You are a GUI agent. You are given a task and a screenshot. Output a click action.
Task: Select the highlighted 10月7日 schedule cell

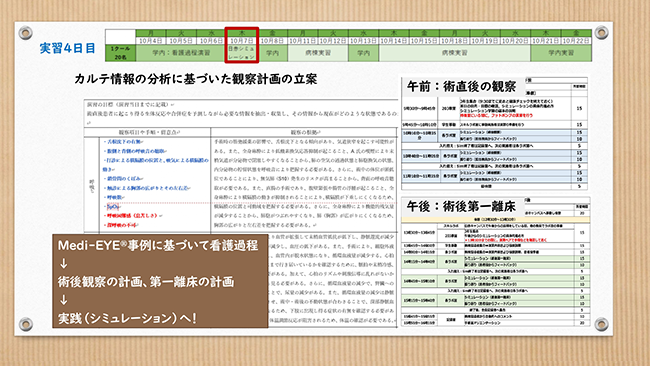(242, 45)
